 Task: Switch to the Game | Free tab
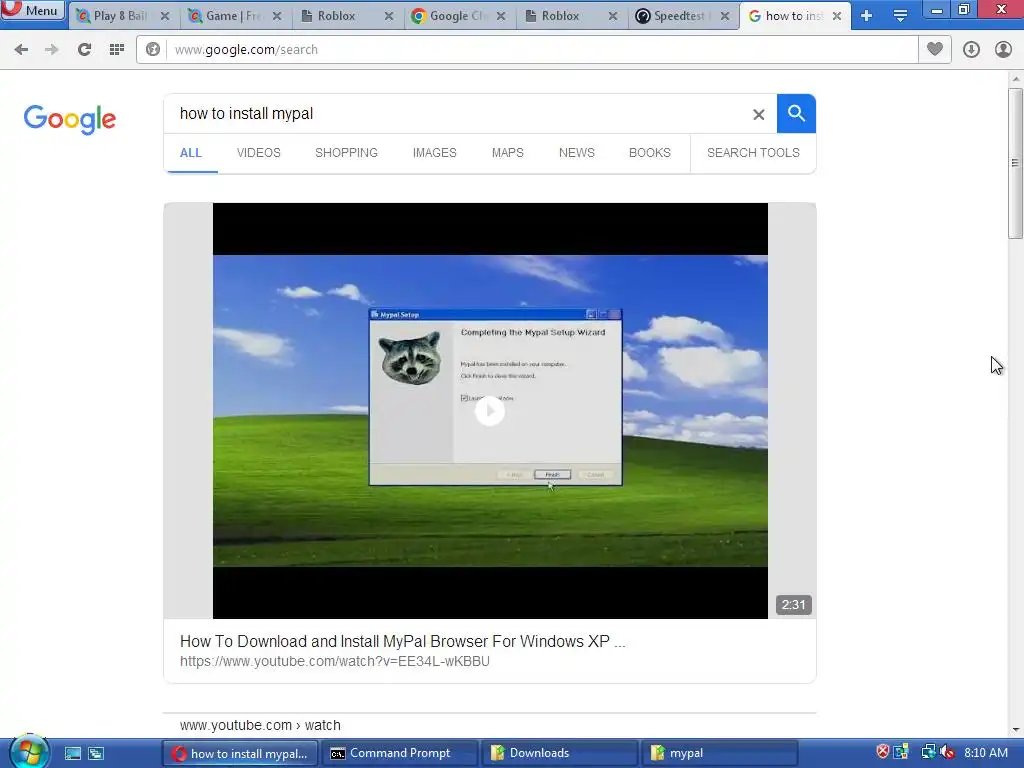pyautogui.click(x=234, y=16)
